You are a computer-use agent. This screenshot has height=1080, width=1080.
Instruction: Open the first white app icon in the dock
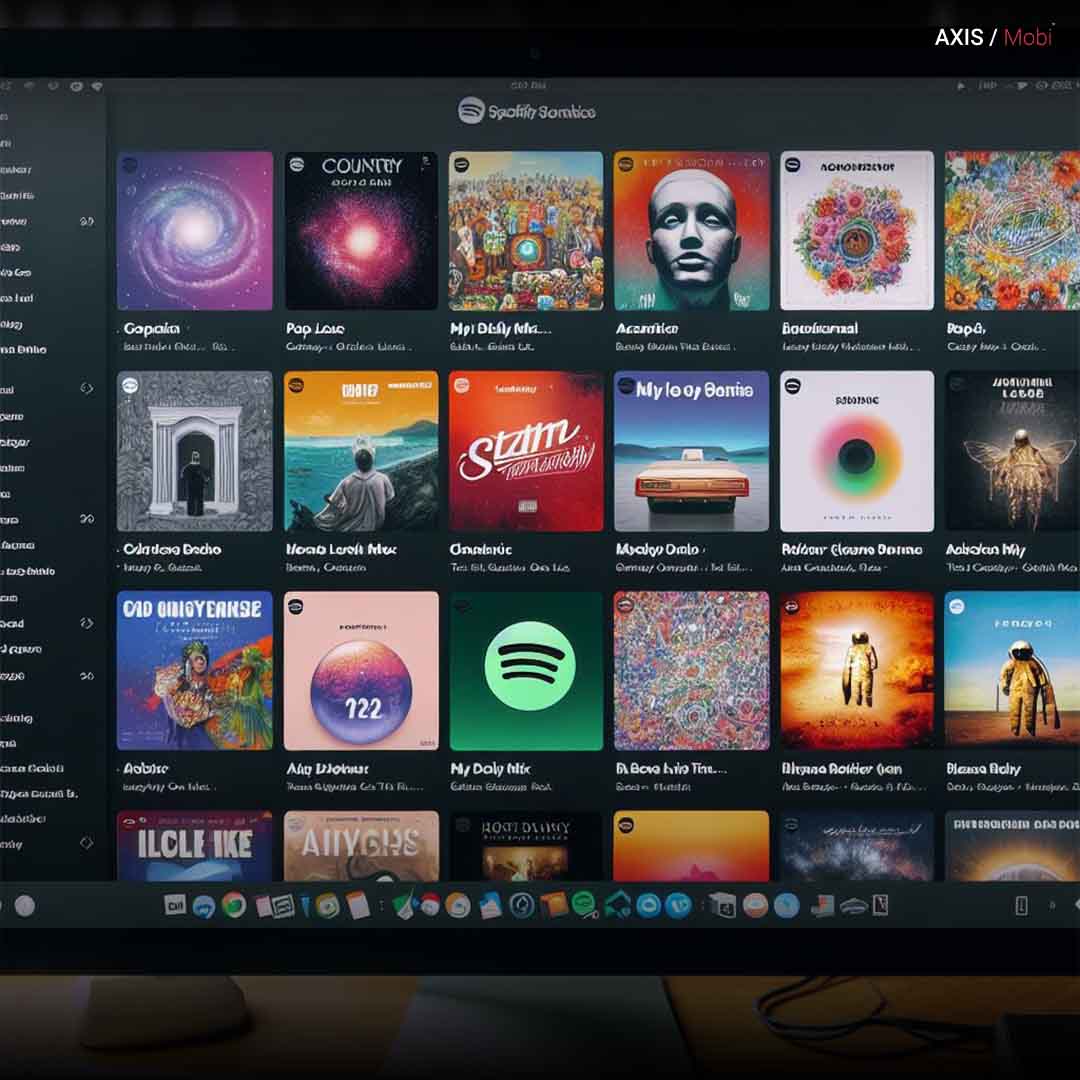[176, 906]
